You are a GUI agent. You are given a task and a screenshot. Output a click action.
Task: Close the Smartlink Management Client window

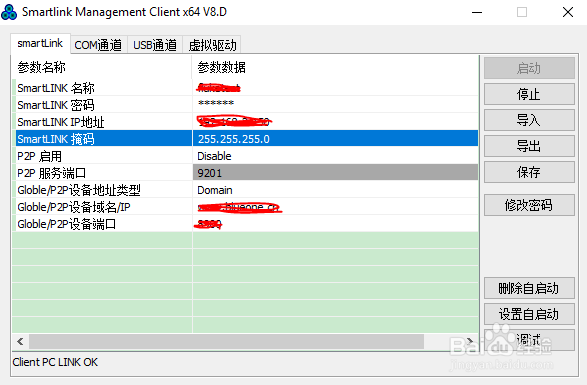(568, 12)
